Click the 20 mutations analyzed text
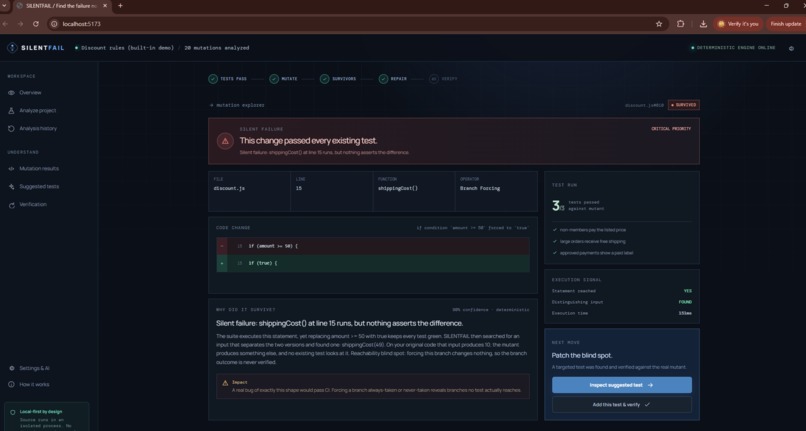This screenshot has height=431, width=806. [216, 48]
